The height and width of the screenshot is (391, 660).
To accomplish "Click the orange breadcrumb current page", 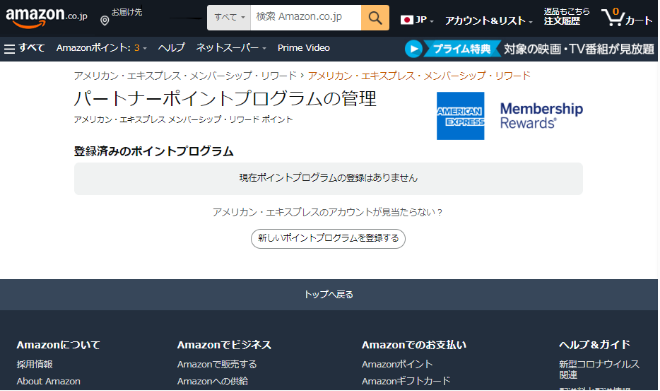I will click(419, 76).
